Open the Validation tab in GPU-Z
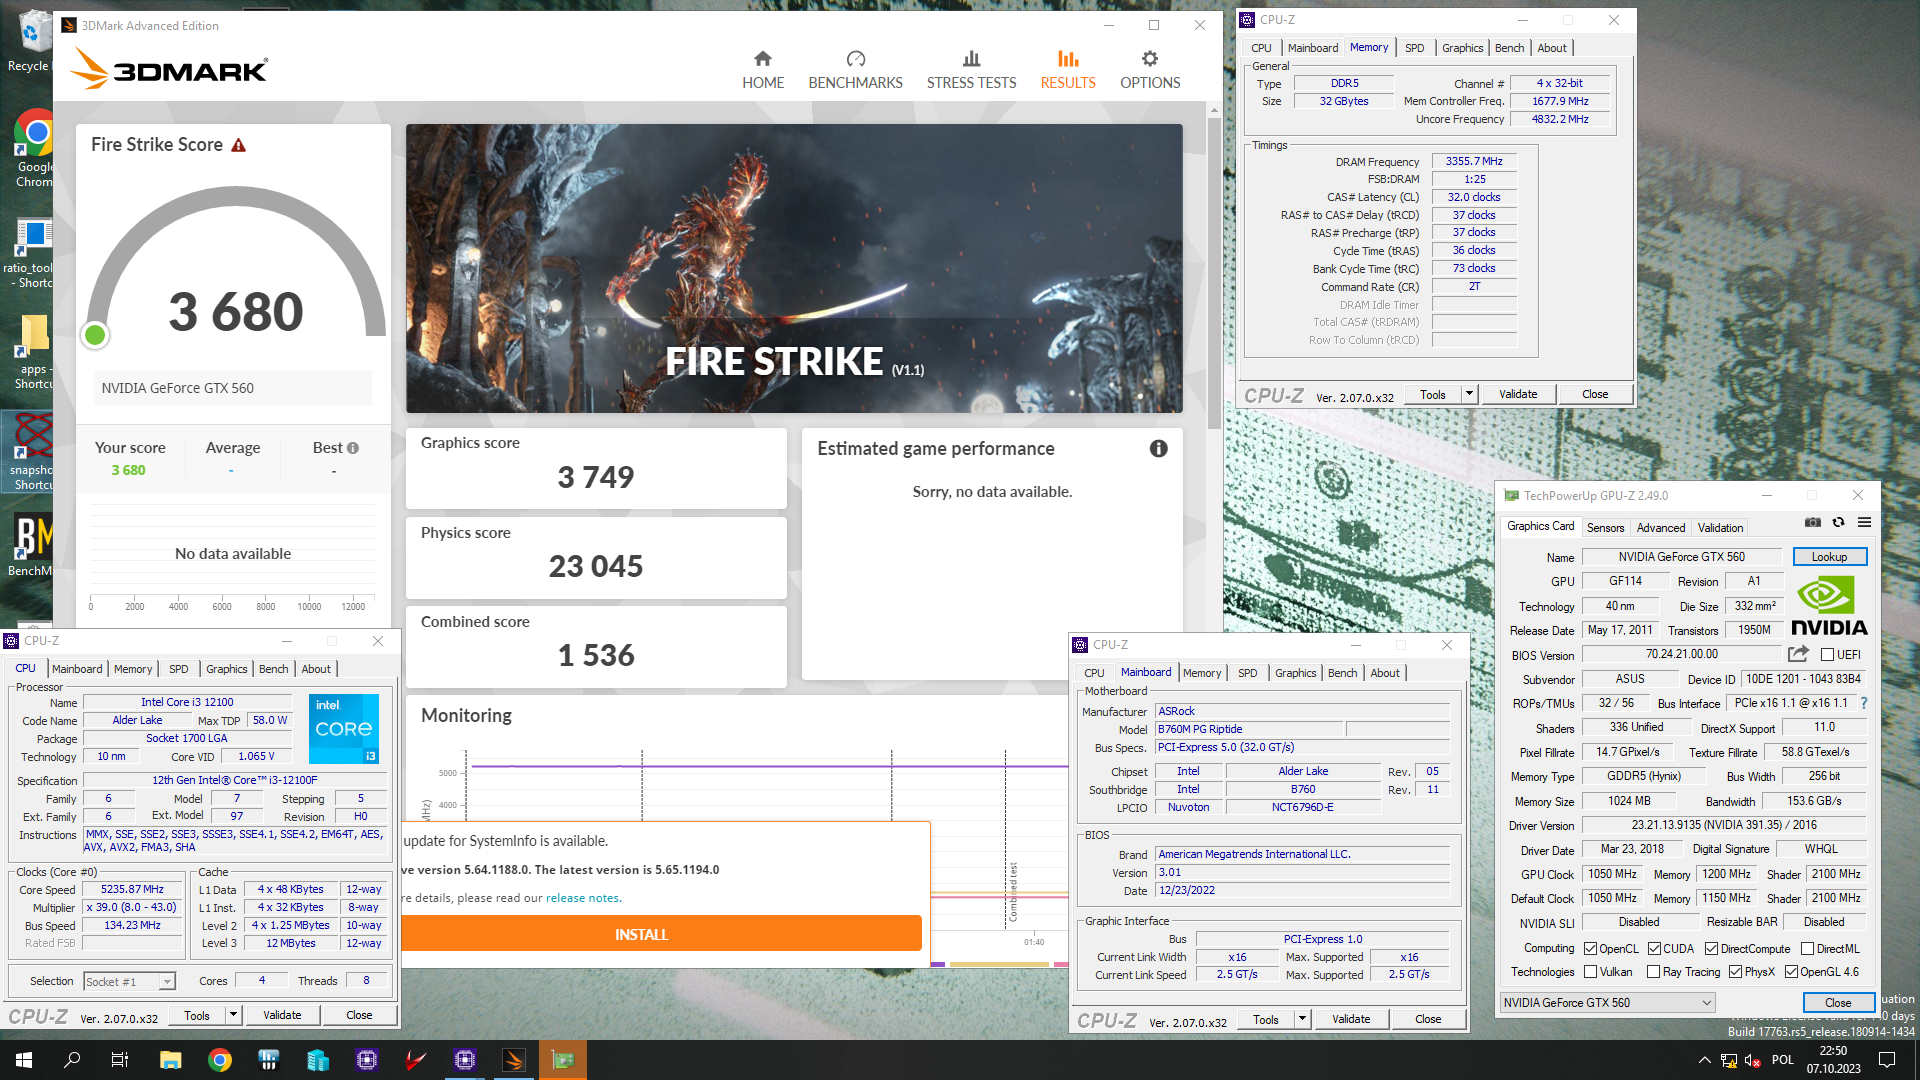The width and height of the screenshot is (1920, 1080). (x=1720, y=528)
